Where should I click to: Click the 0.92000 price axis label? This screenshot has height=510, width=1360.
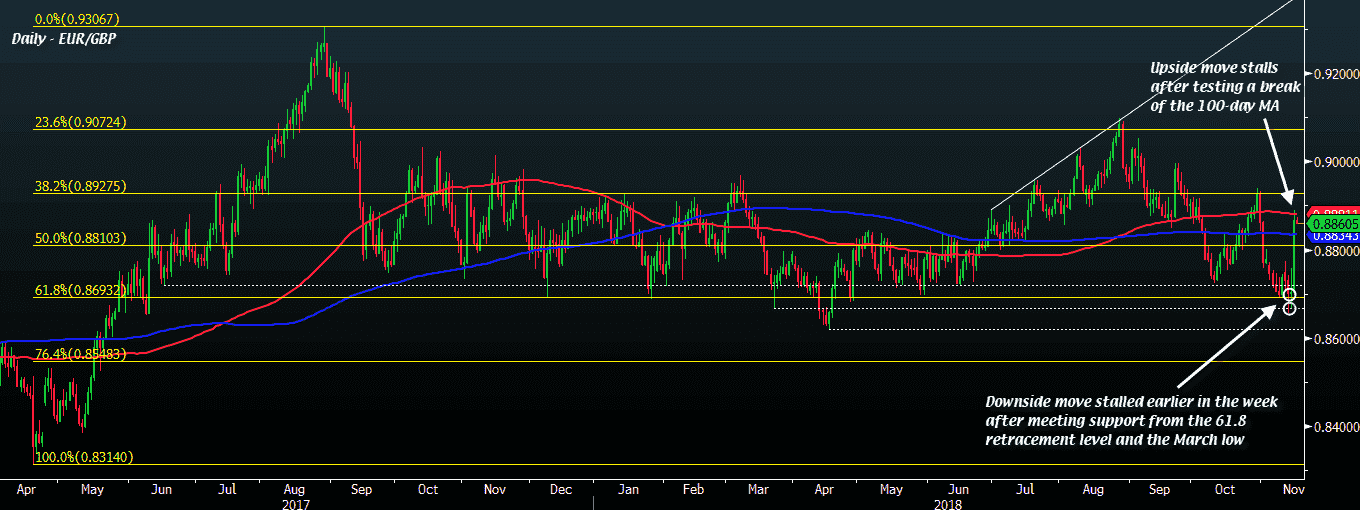[x=1331, y=74]
